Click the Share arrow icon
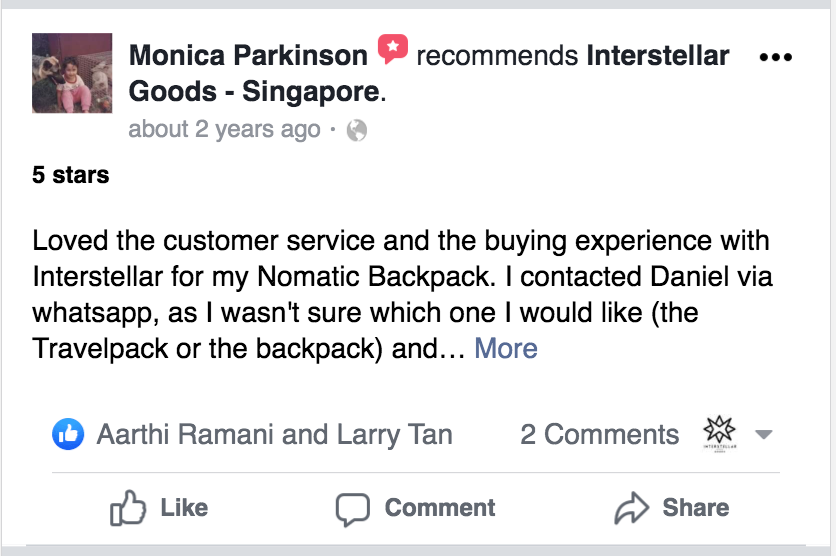 (x=632, y=509)
